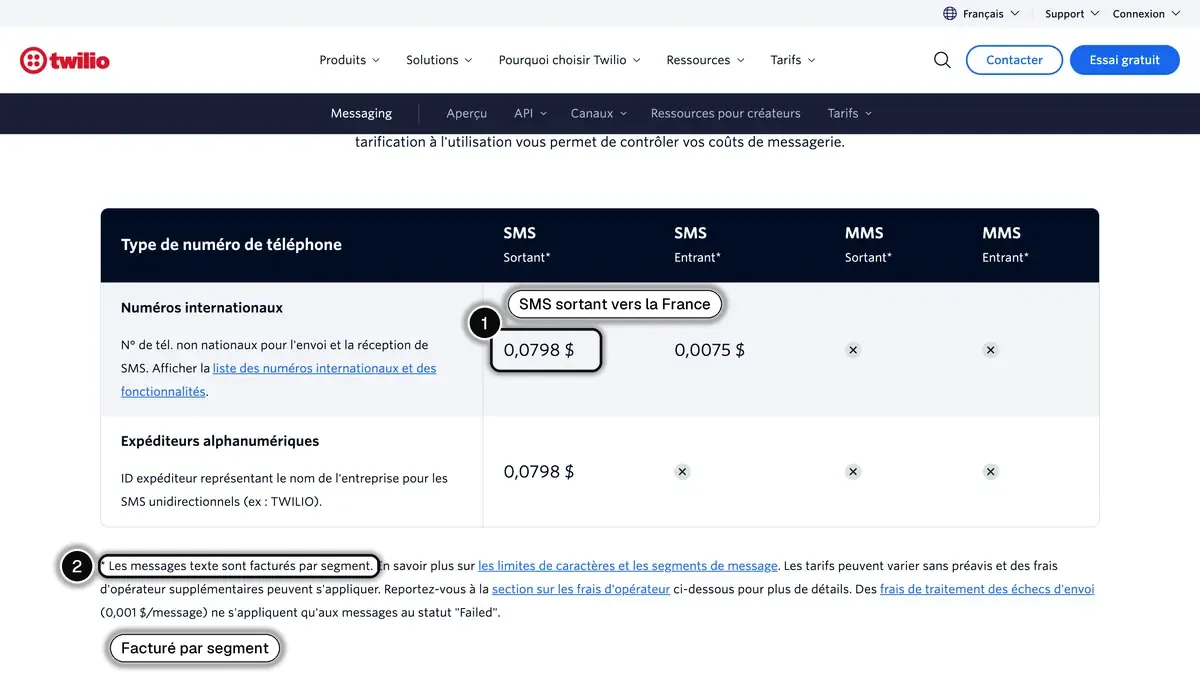Click the X icon under MMS Entrant in Numéros internationaux row
The height and width of the screenshot is (675, 1200).
tap(990, 350)
